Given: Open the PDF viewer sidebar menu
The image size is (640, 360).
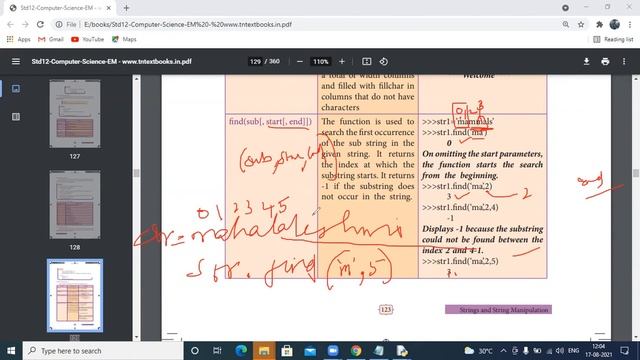Looking at the screenshot, I should click(x=16, y=61).
